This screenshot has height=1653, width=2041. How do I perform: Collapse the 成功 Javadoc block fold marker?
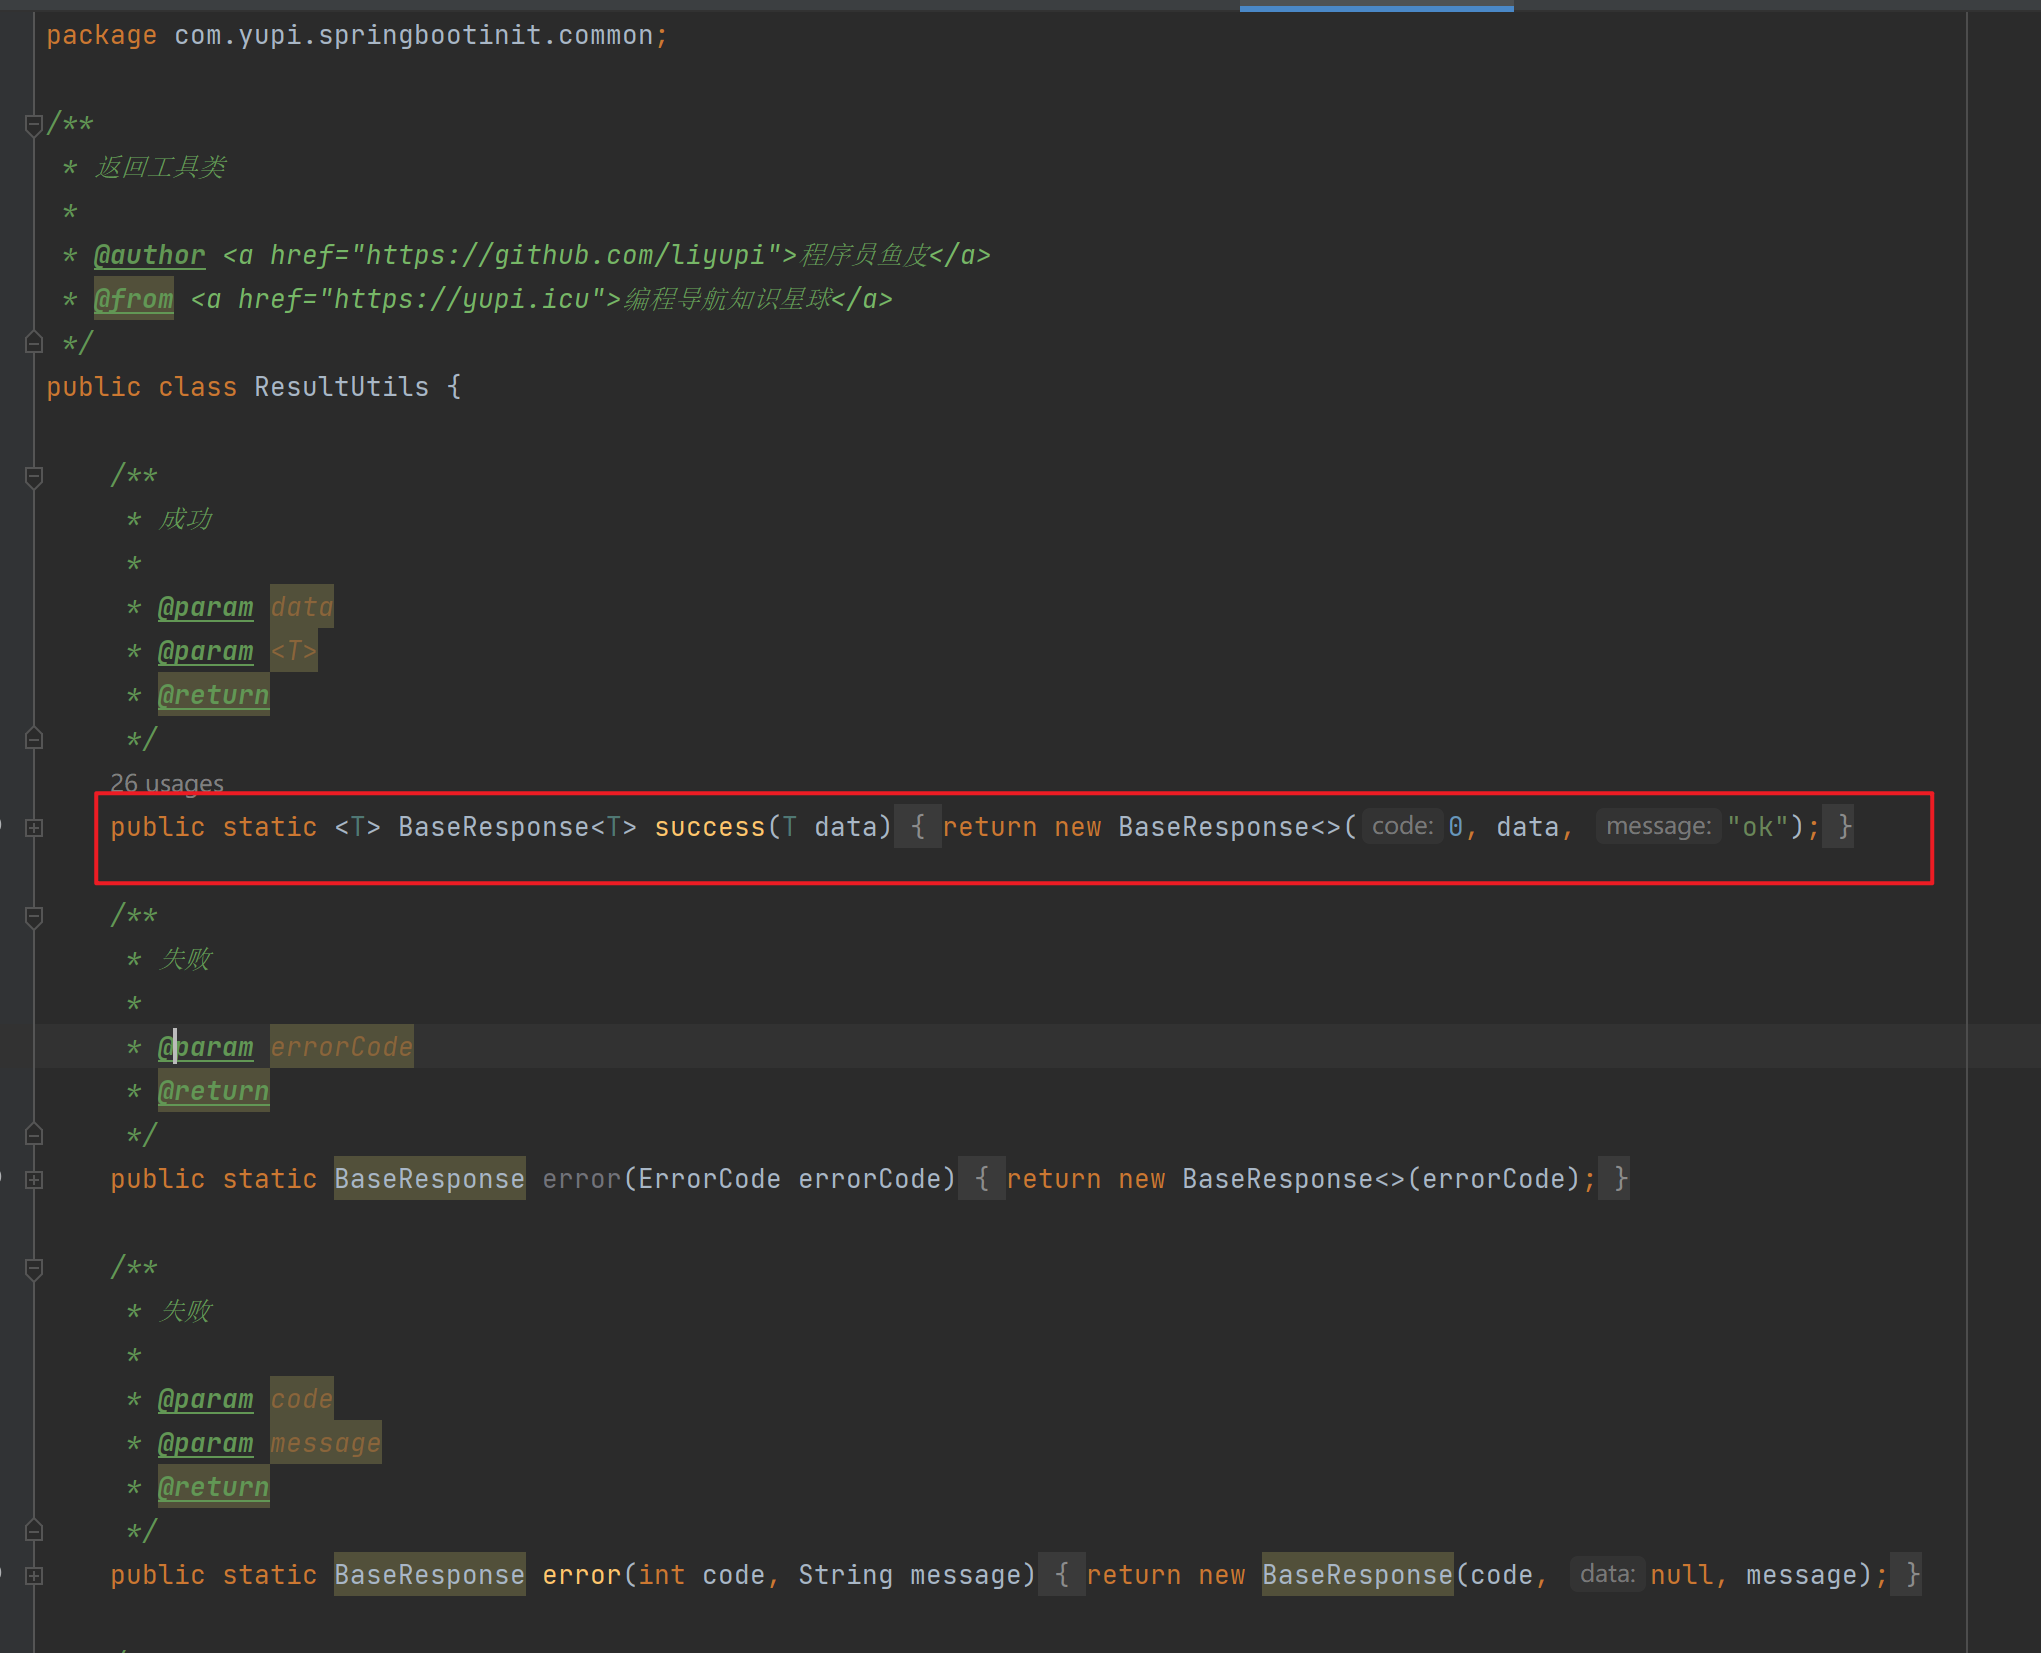click(33, 477)
